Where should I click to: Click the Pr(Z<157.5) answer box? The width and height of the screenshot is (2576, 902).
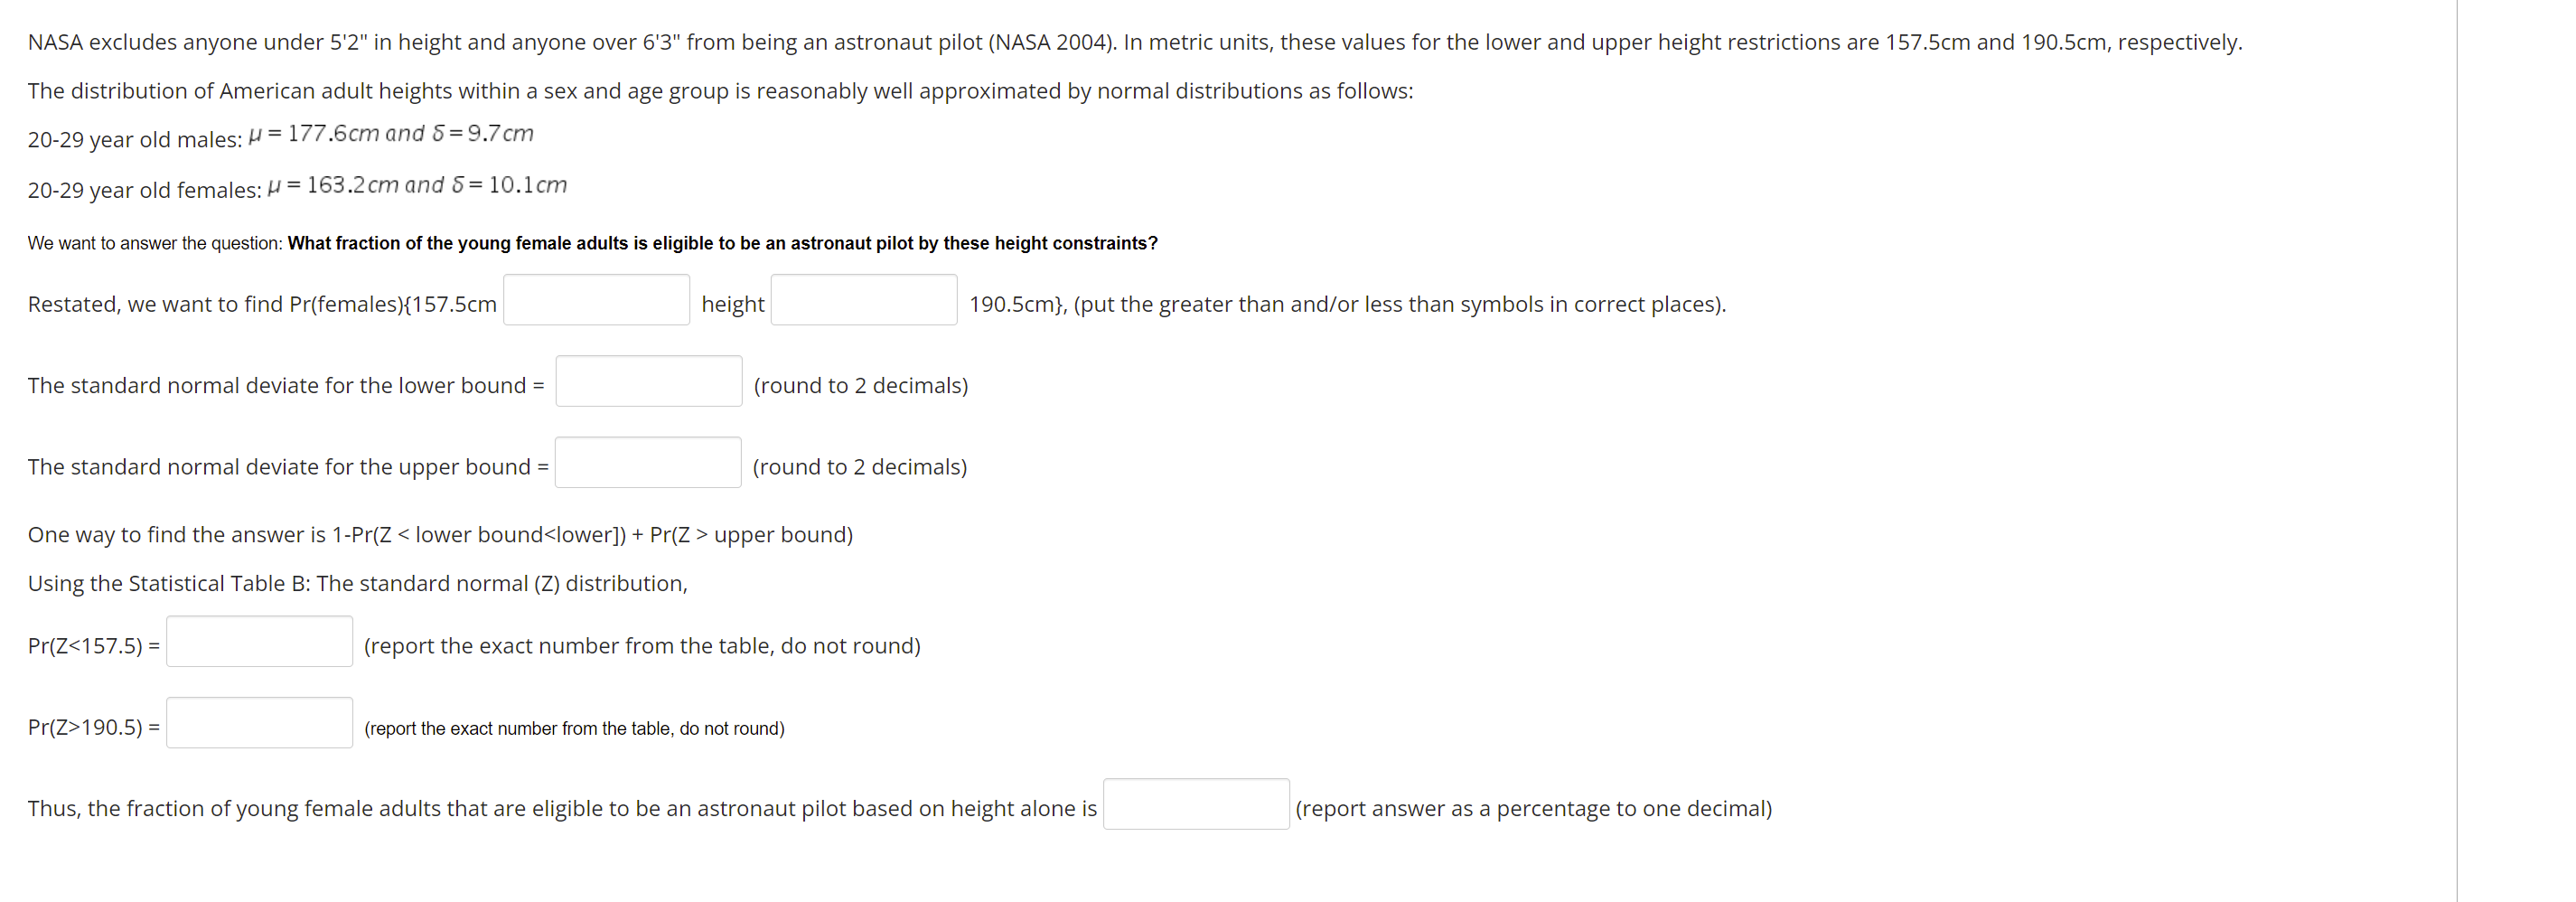point(260,641)
